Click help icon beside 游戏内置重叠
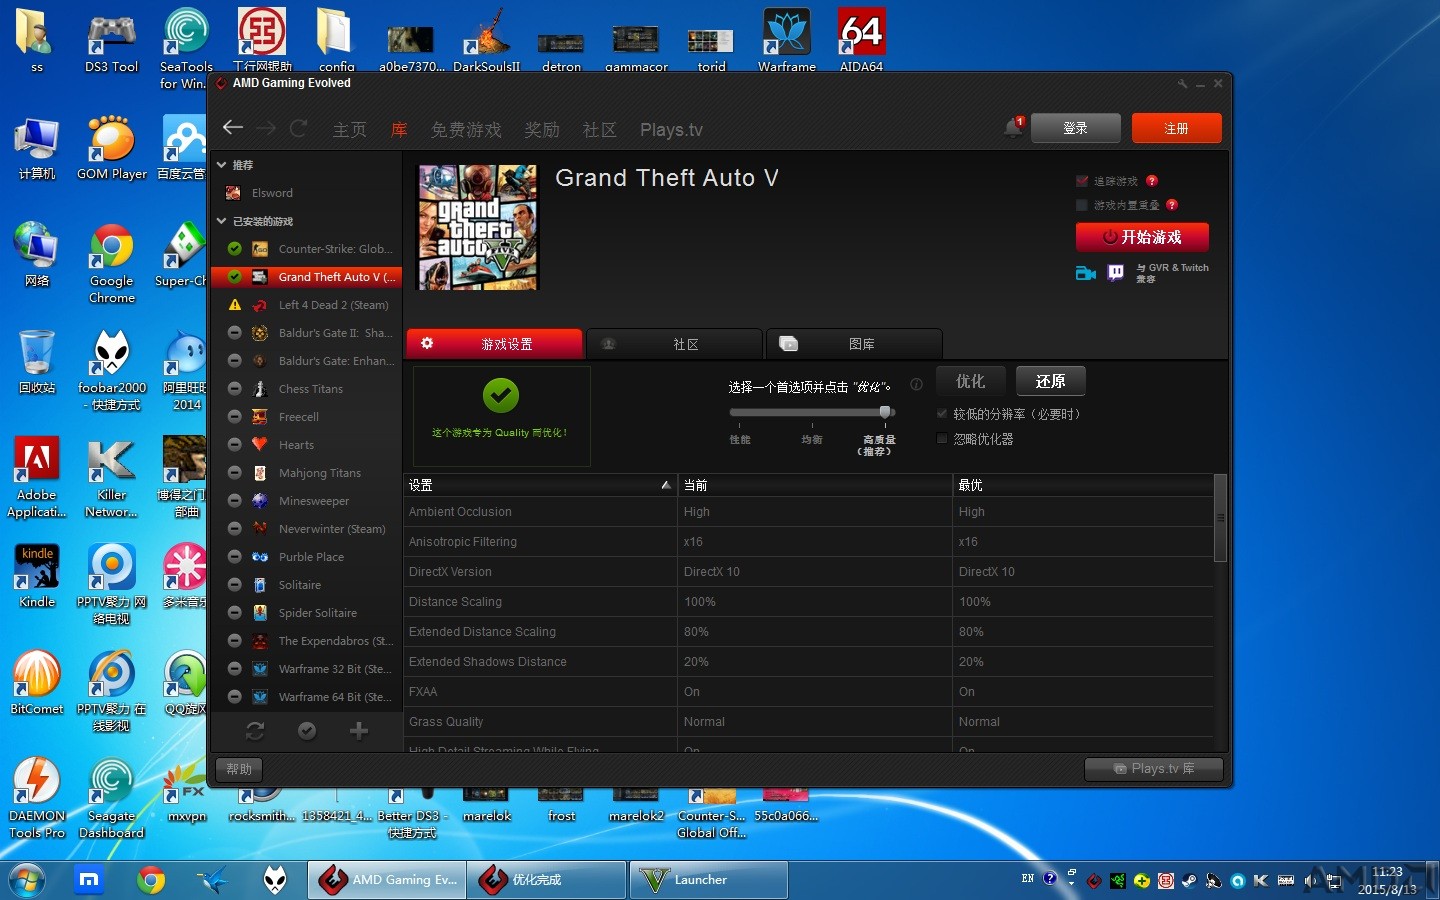 [1172, 205]
